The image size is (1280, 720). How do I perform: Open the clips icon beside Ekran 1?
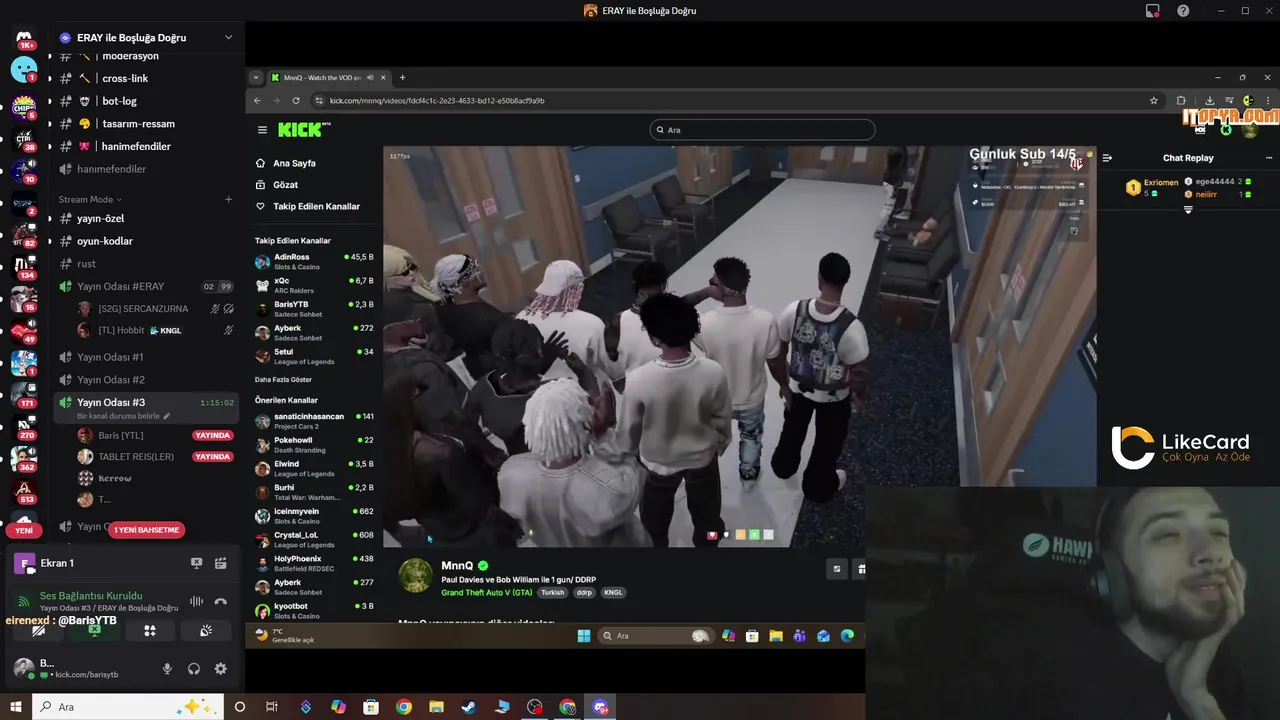pyautogui.click(x=220, y=563)
